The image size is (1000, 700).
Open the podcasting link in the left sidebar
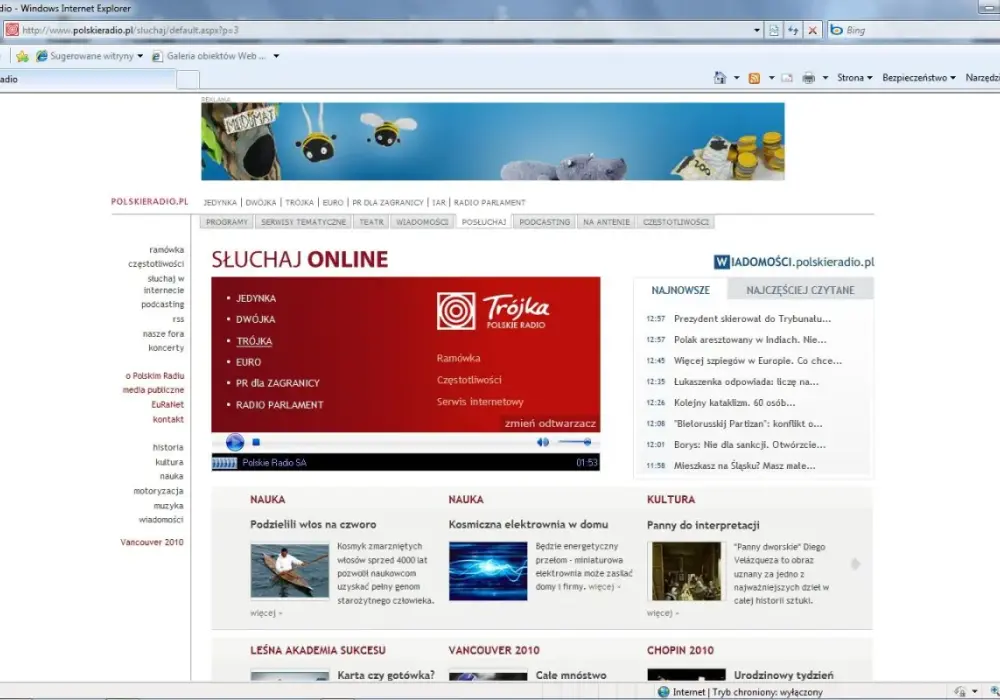coord(163,305)
